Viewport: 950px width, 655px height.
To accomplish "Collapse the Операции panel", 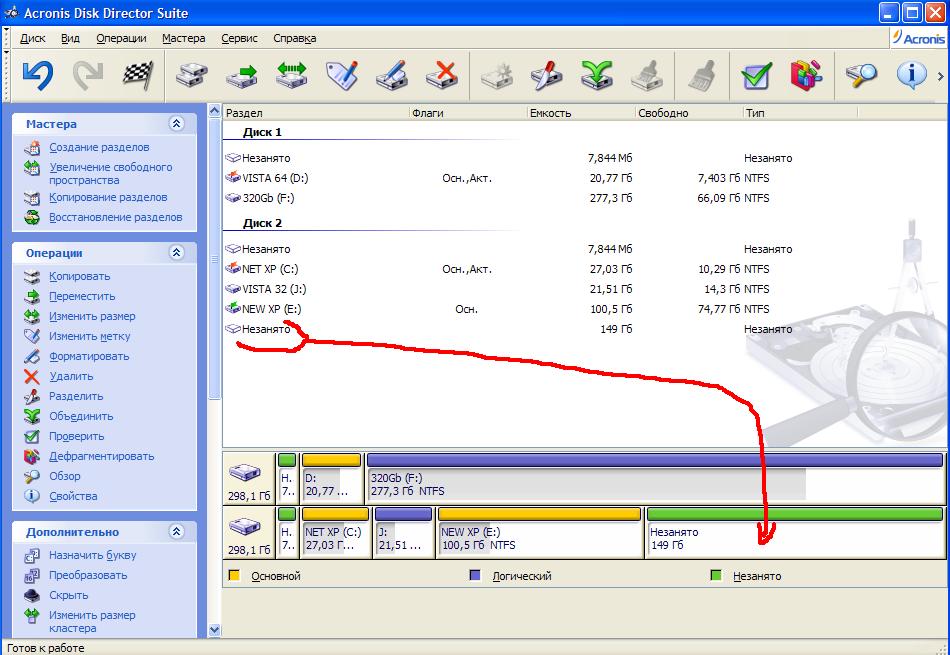I will point(176,253).
